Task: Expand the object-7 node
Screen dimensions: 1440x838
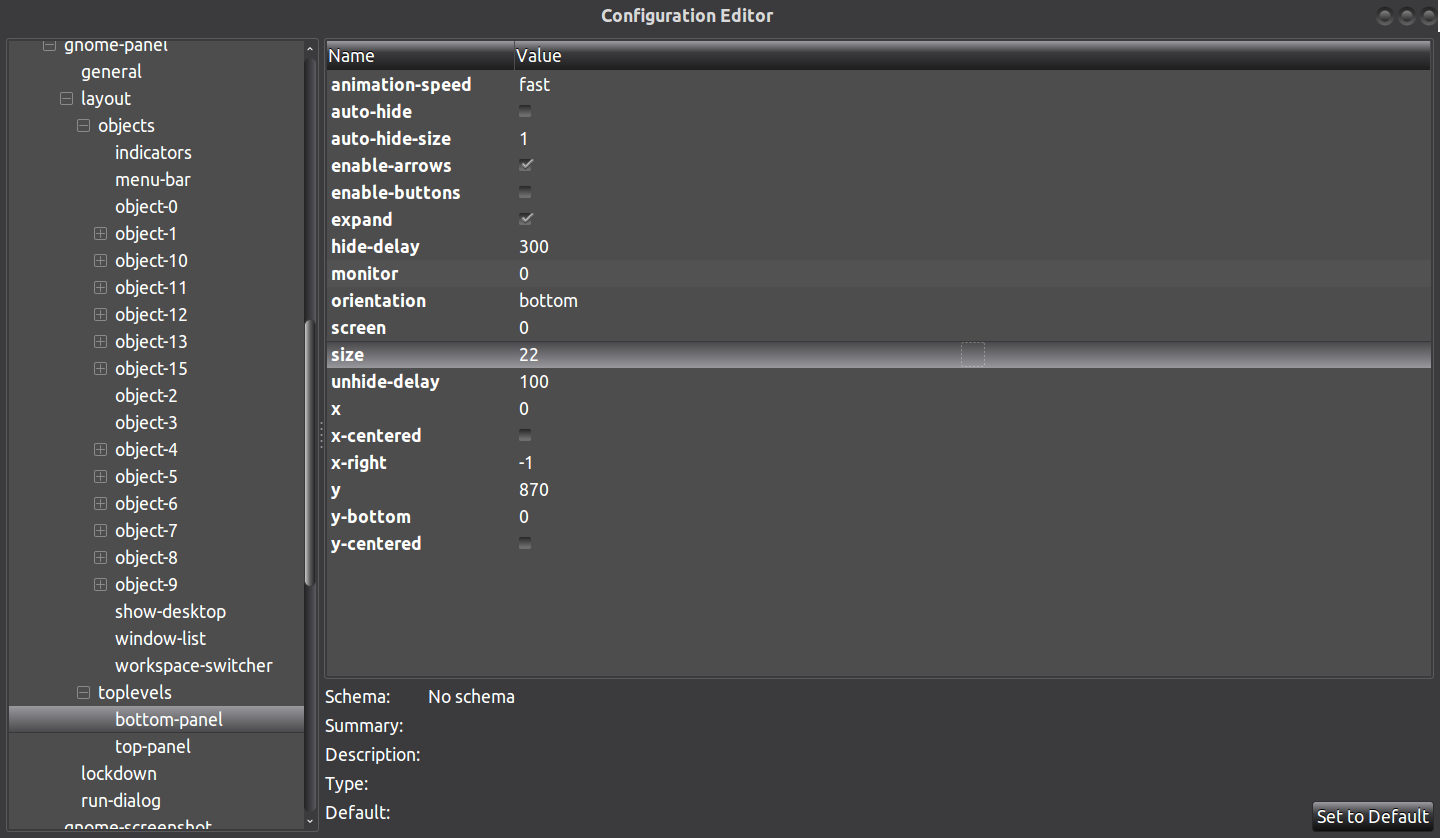Action: (x=100, y=531)
